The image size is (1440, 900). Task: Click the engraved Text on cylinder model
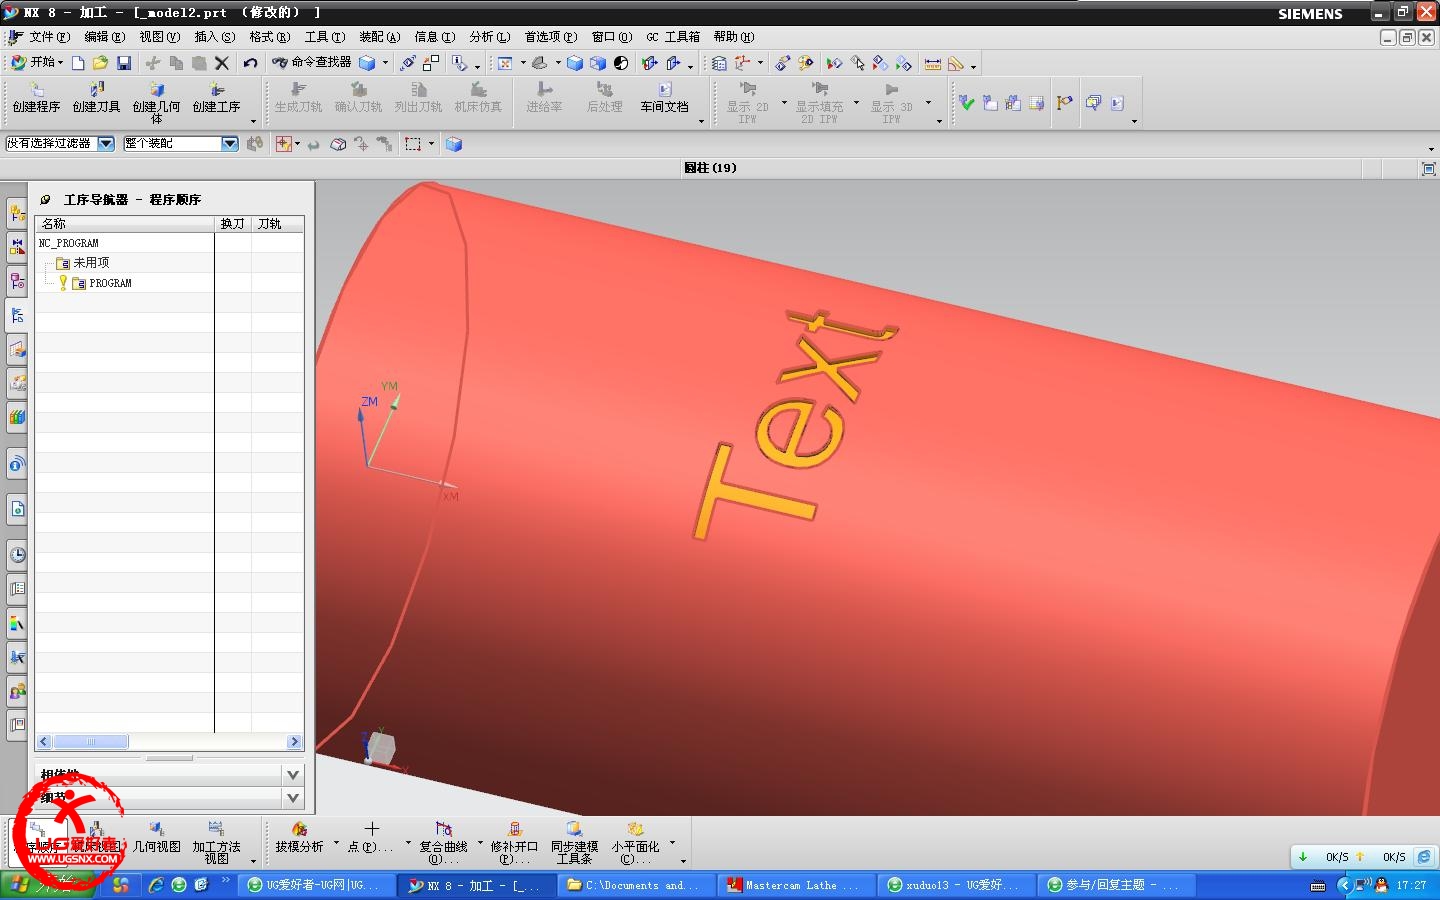click(x=795, y=425)
